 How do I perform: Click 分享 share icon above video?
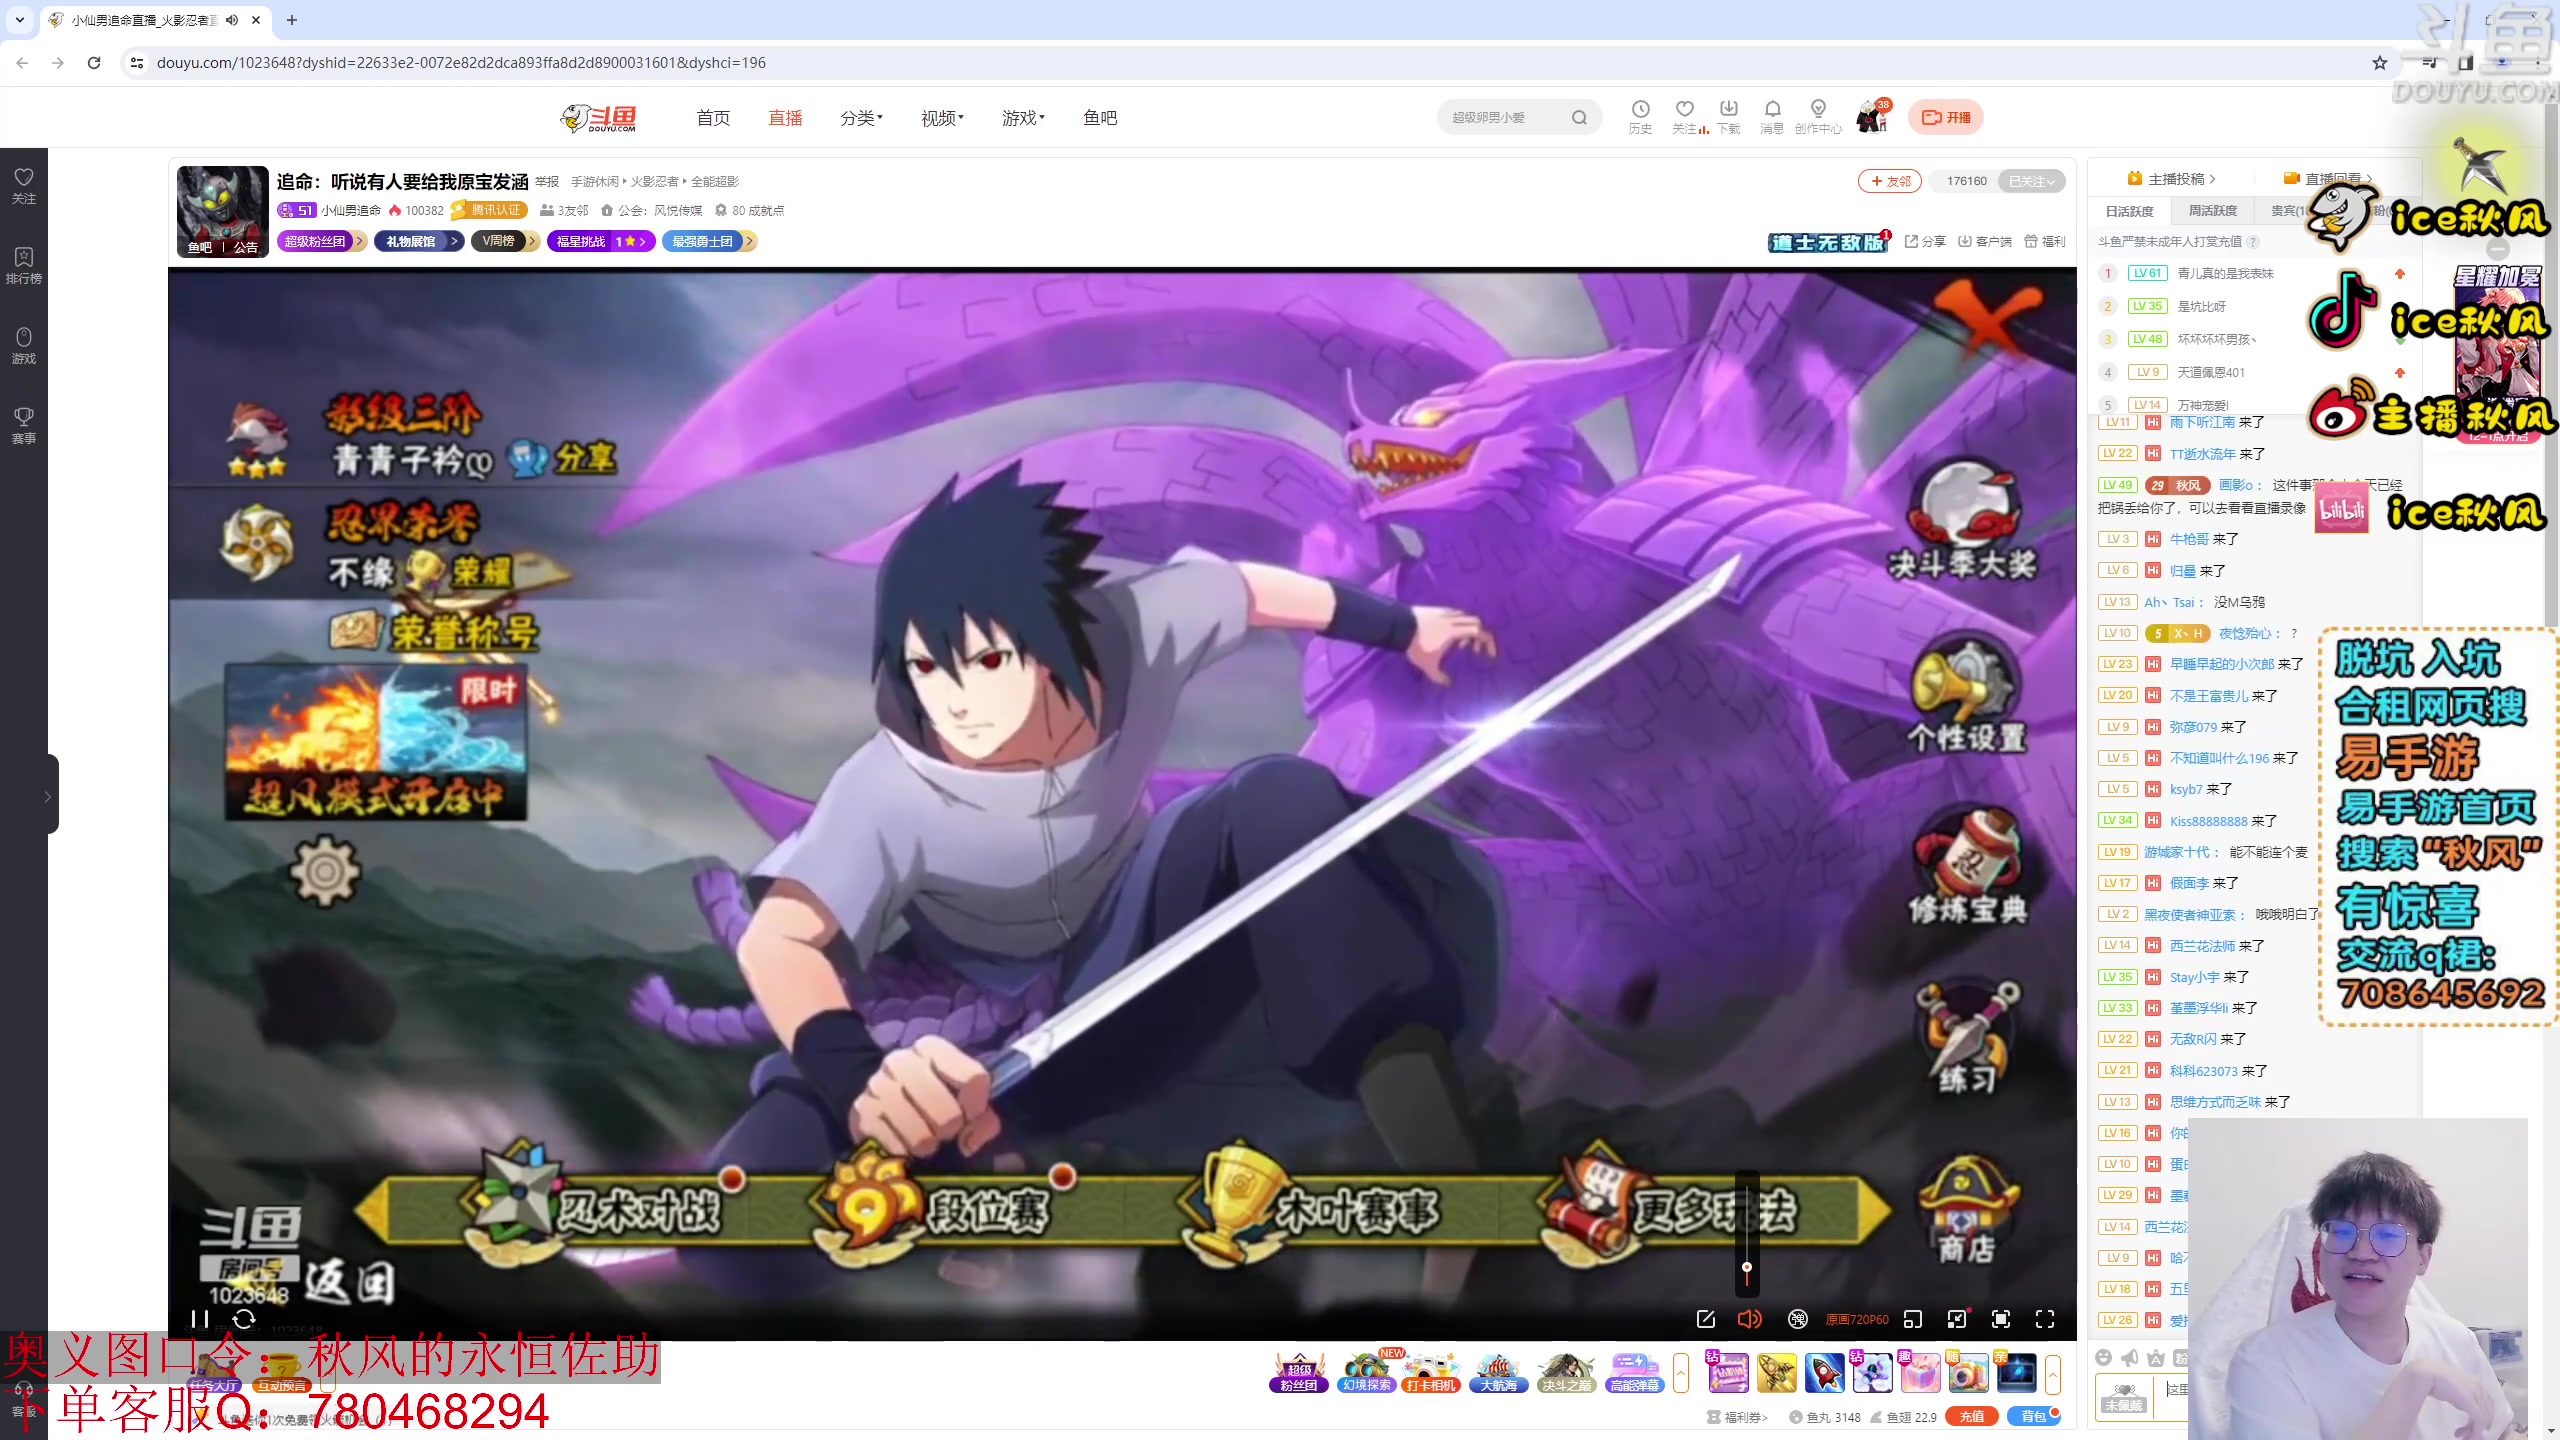click(1925, 241)
